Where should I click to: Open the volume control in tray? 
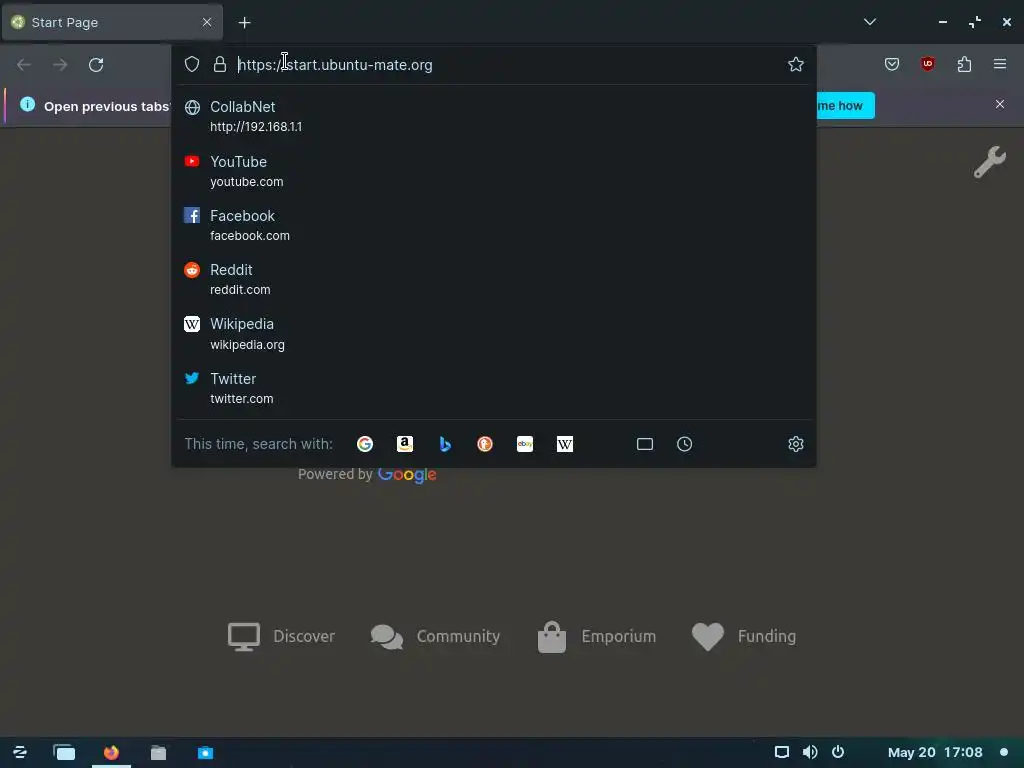tap(810, 752)
